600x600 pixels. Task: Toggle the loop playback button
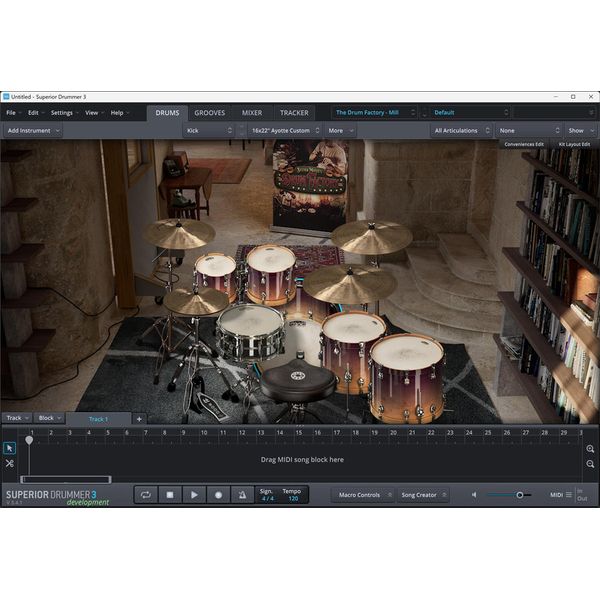coord(146,495)
